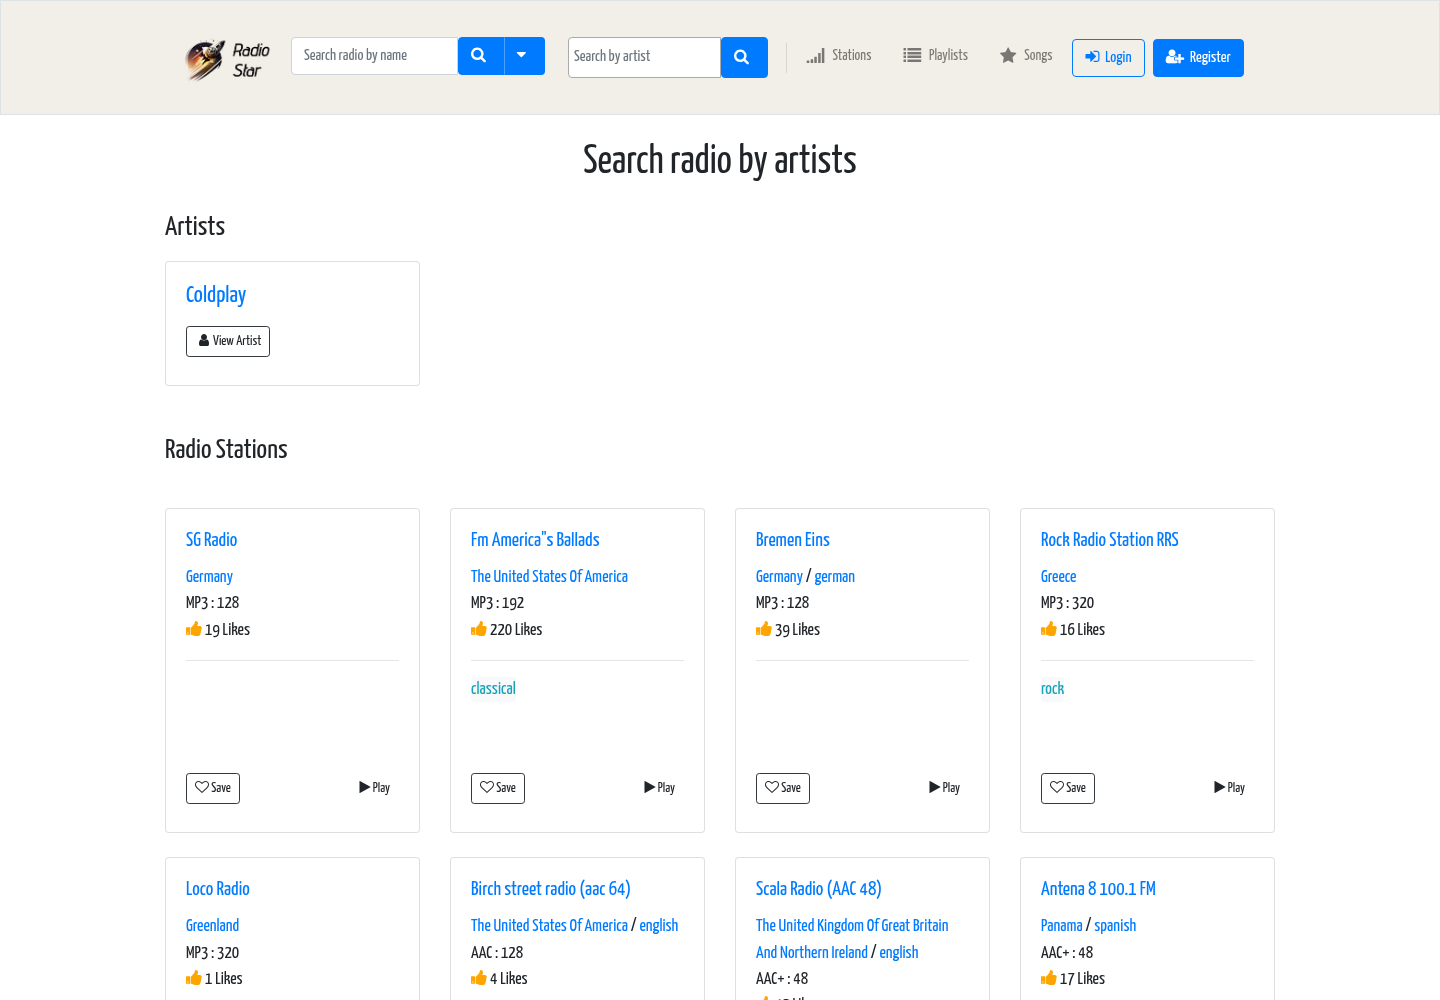The height and width of the screenshot is (1000, 1440).
Task: Click the rock genre tag
Action: (1052, 688)
